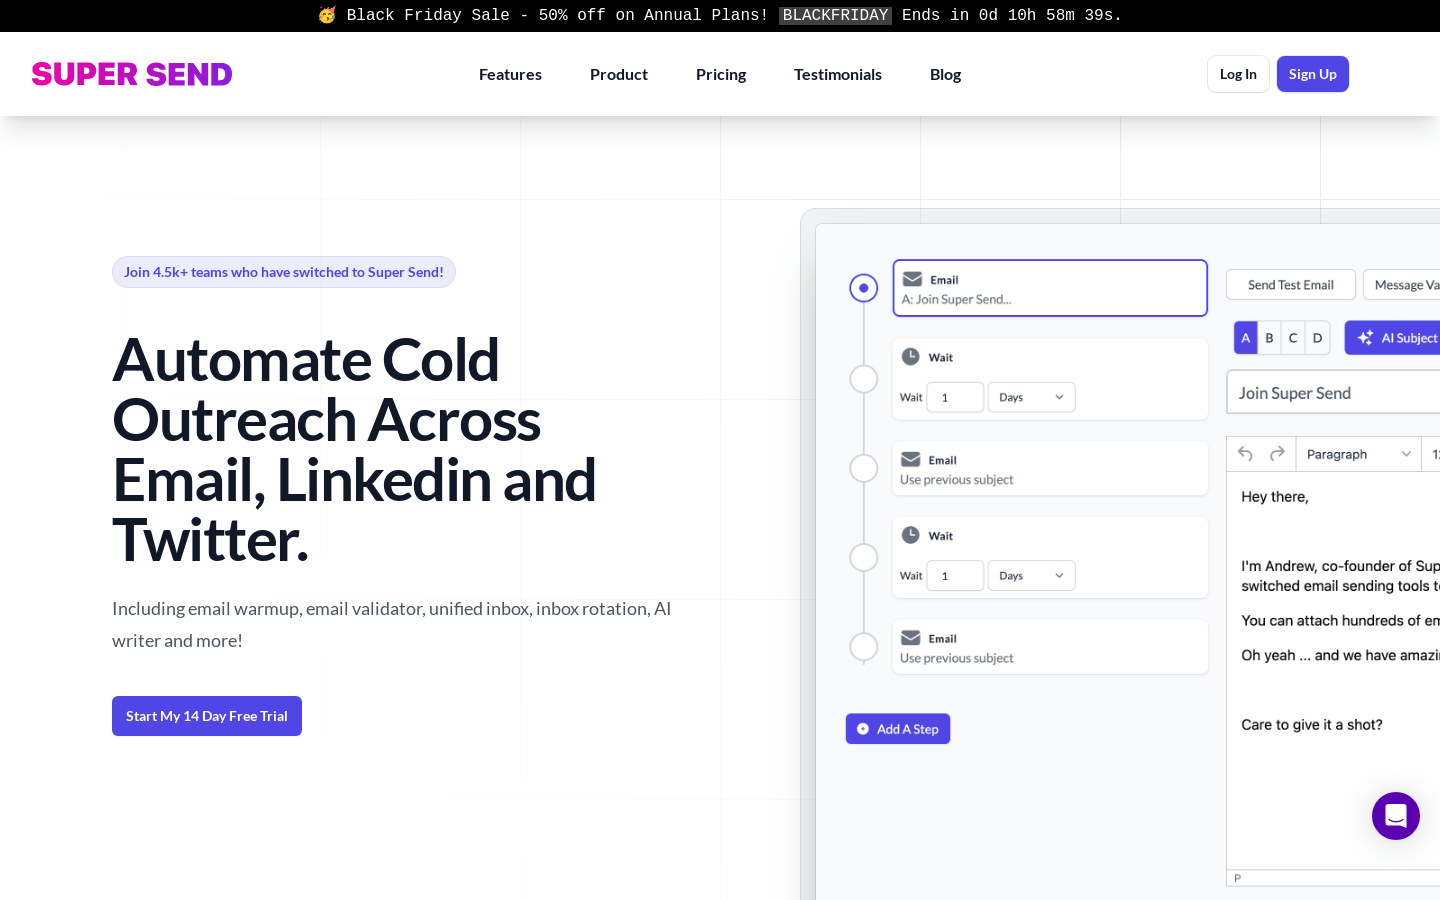1440x900 pixels.
Task: Click the envelope icon in 'A: Join Super Send' step
Action: pos(912,279)
